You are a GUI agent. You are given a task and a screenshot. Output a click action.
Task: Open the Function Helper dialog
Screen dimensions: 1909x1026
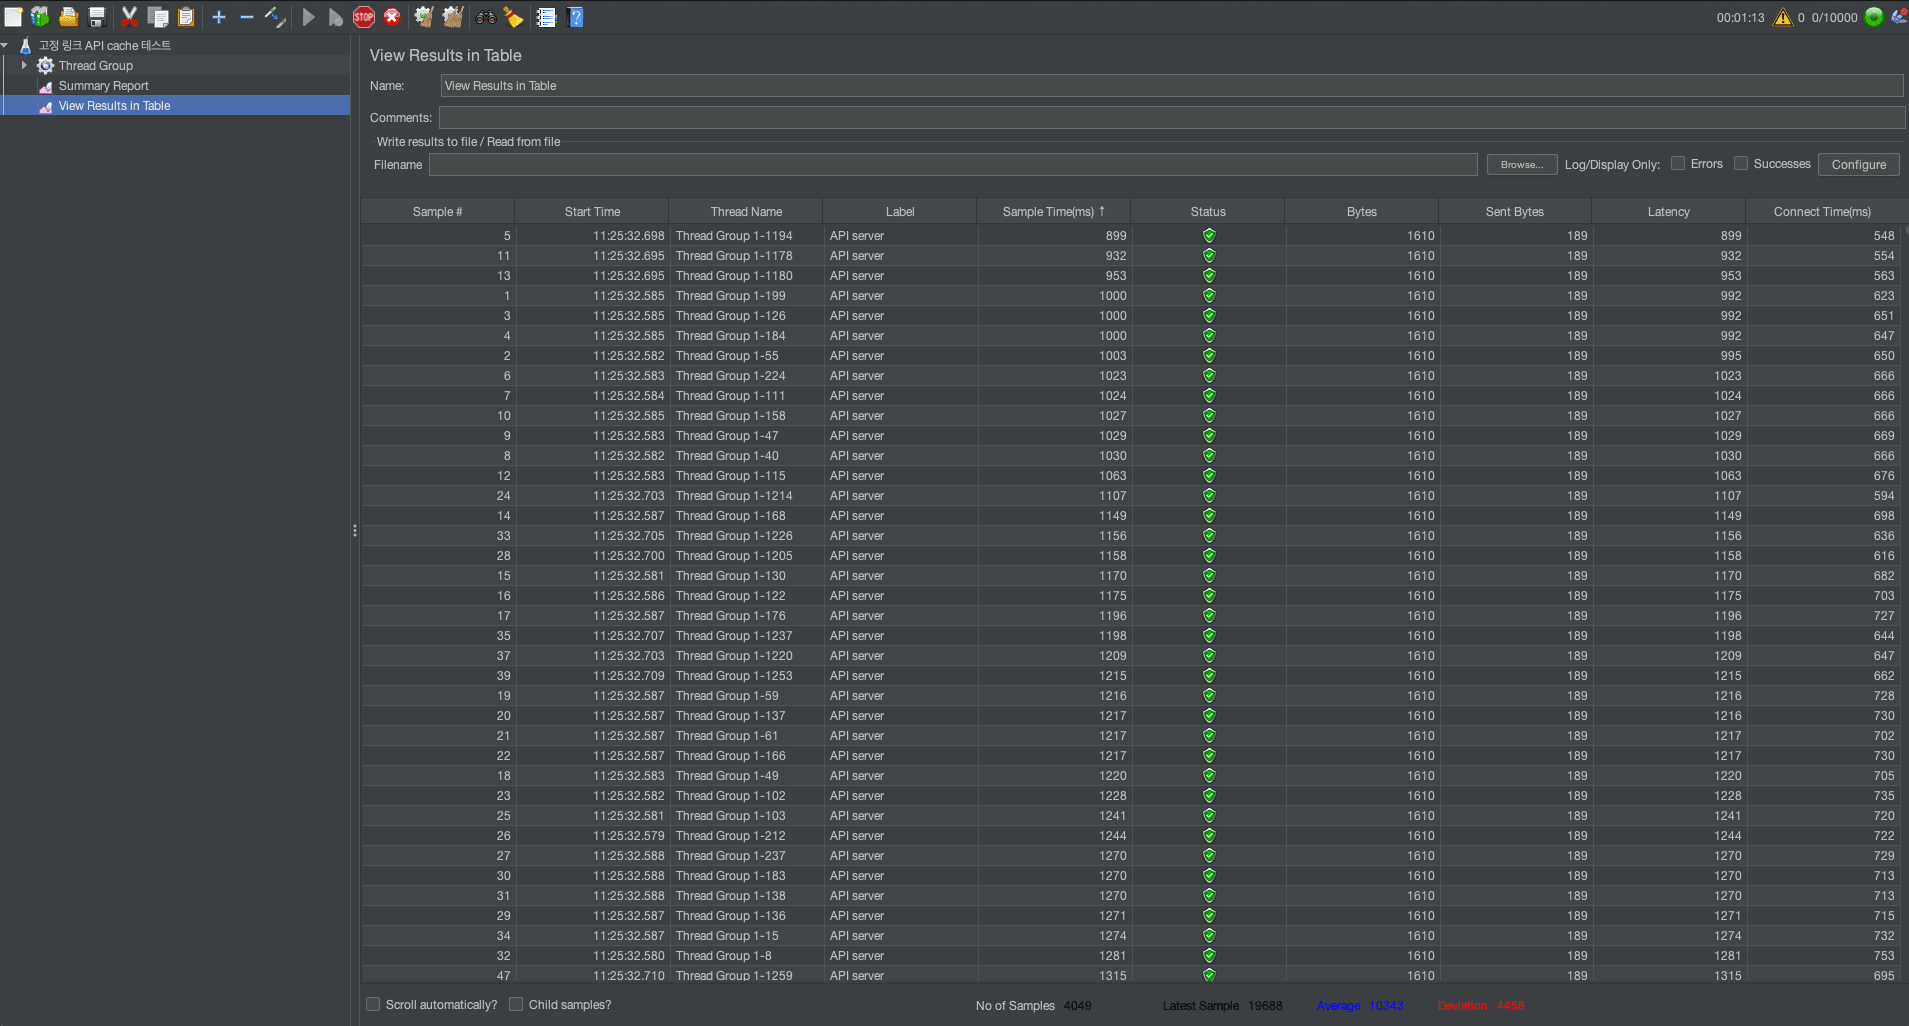(546, 17)
